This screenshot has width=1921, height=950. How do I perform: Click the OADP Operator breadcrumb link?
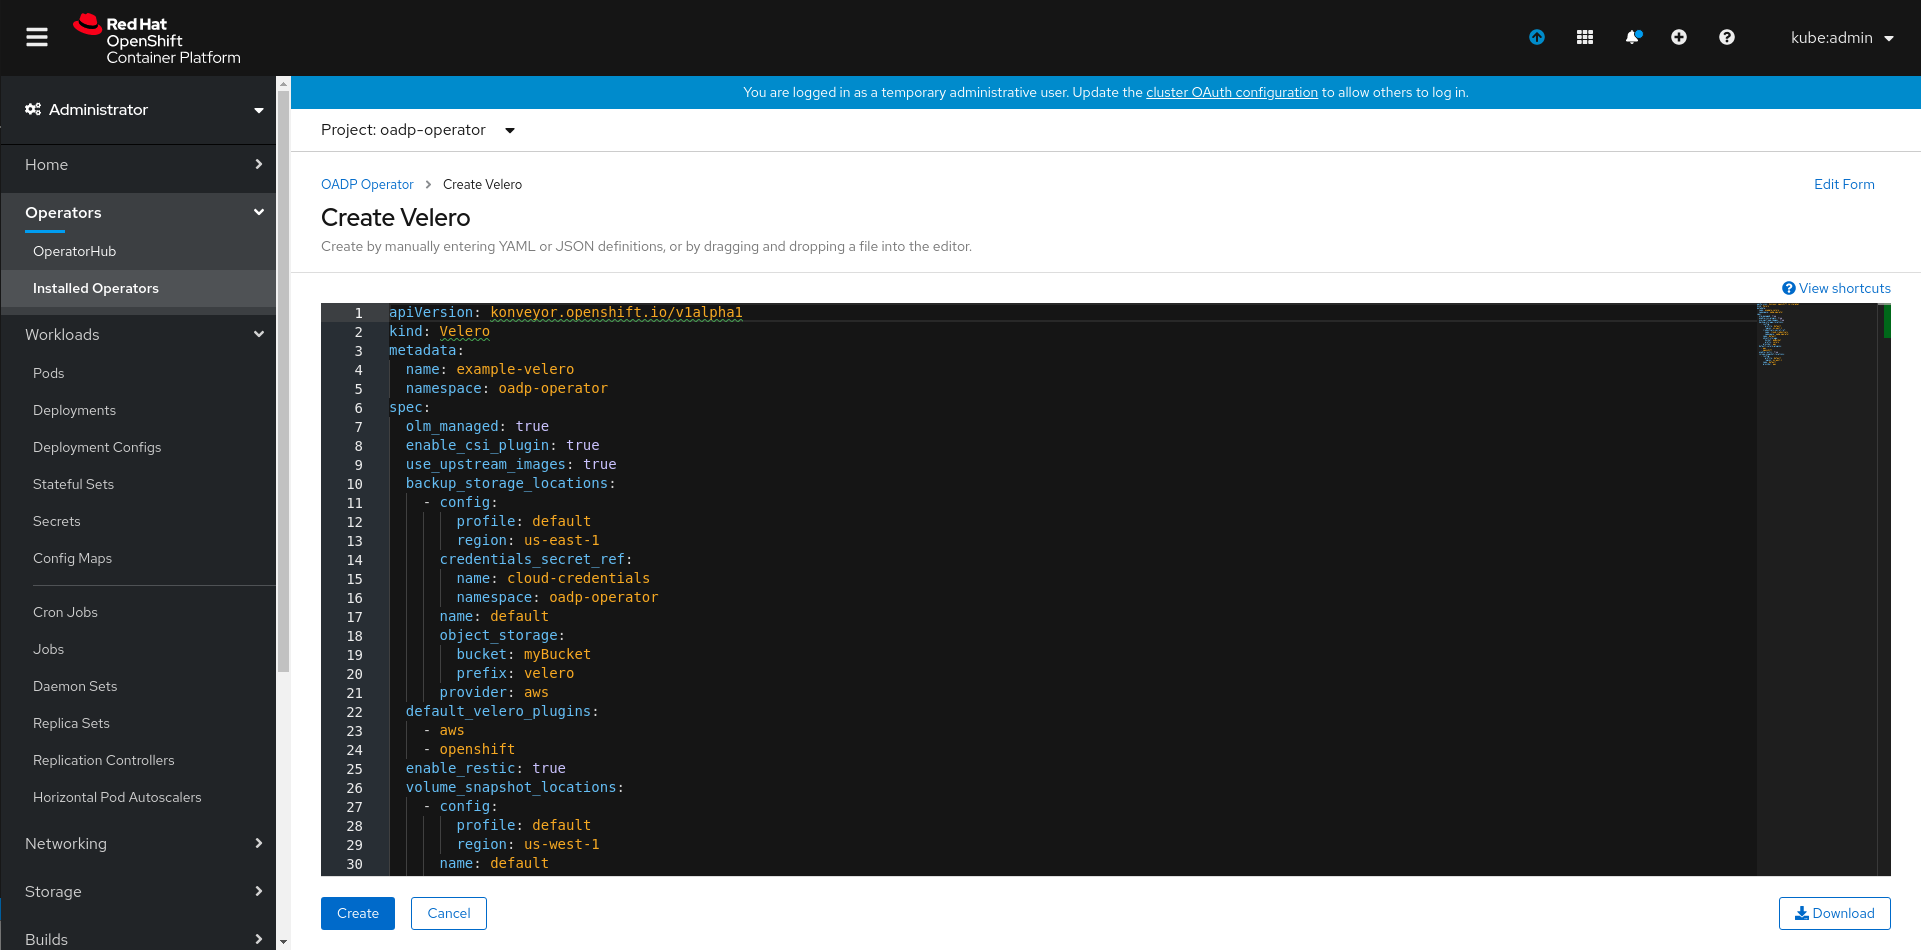(x=367, y=185)
